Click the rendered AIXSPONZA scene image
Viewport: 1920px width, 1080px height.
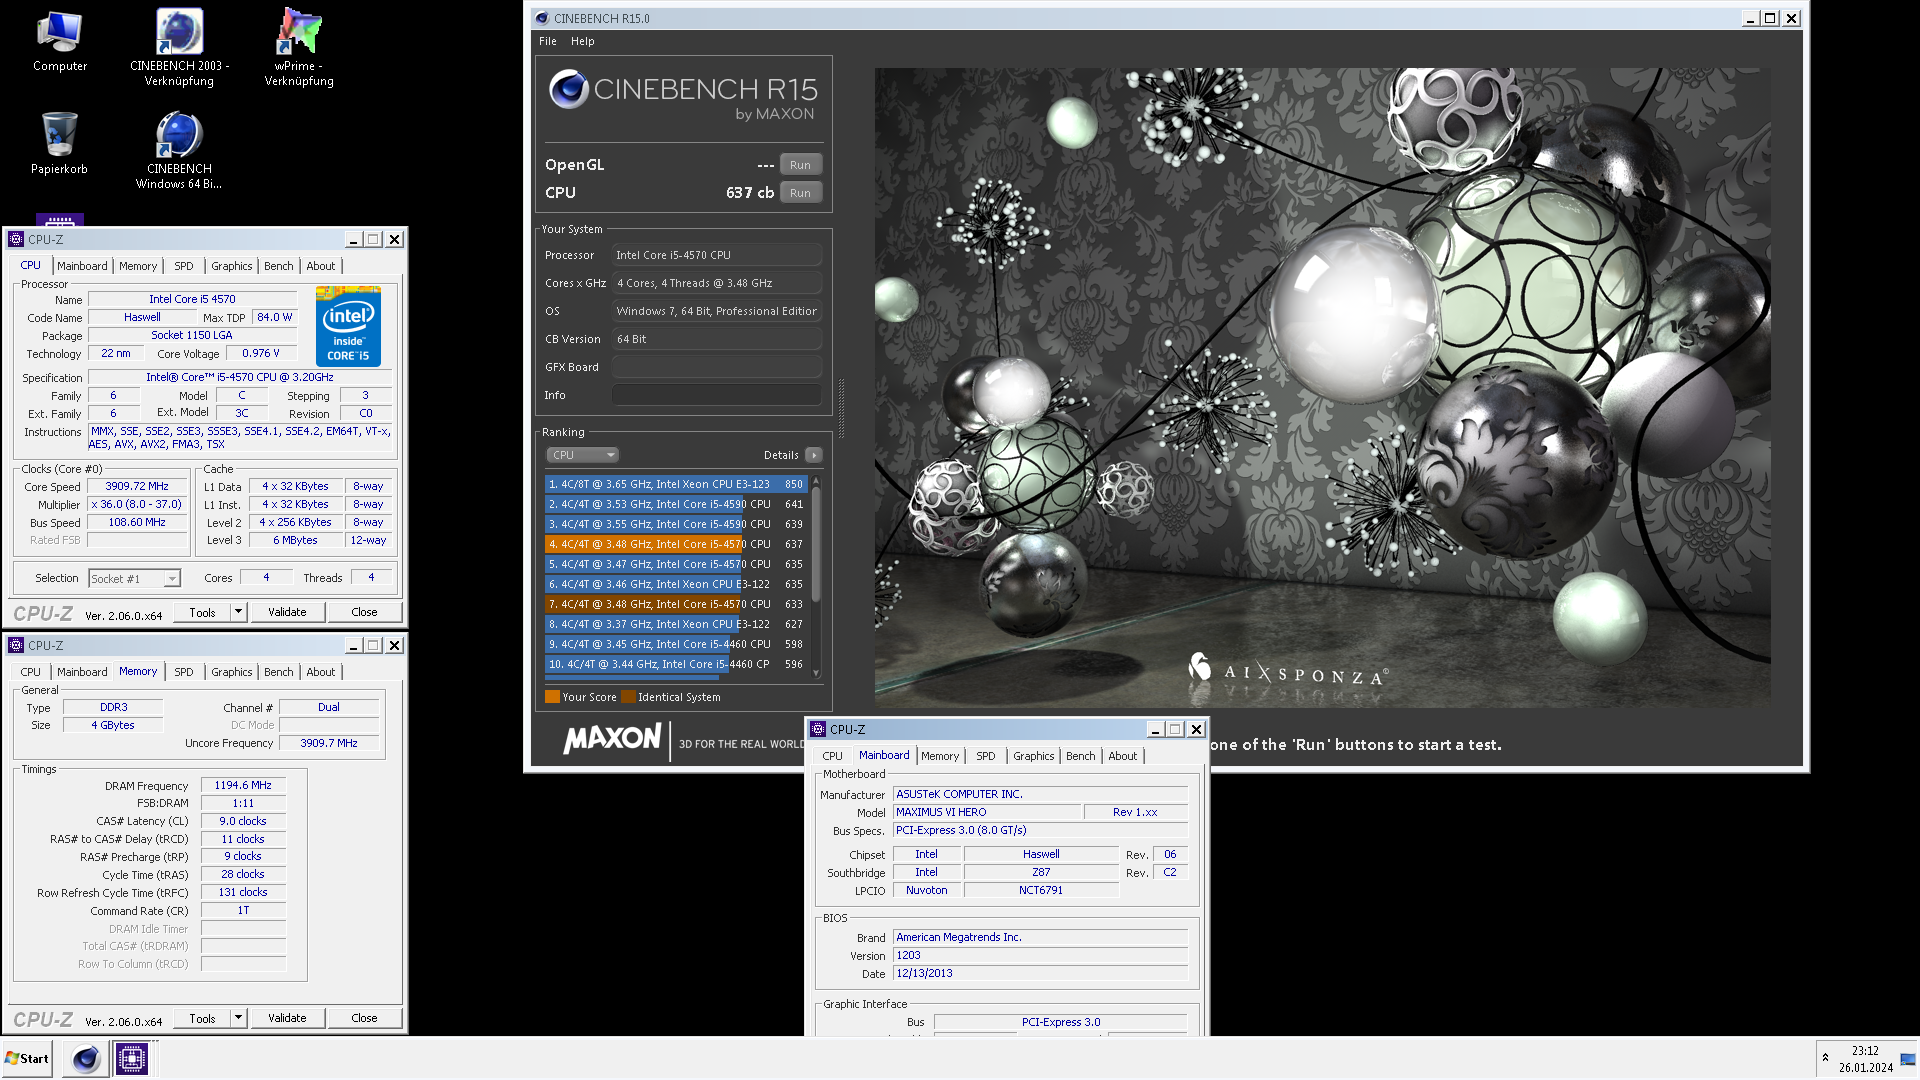[1322, 388]
